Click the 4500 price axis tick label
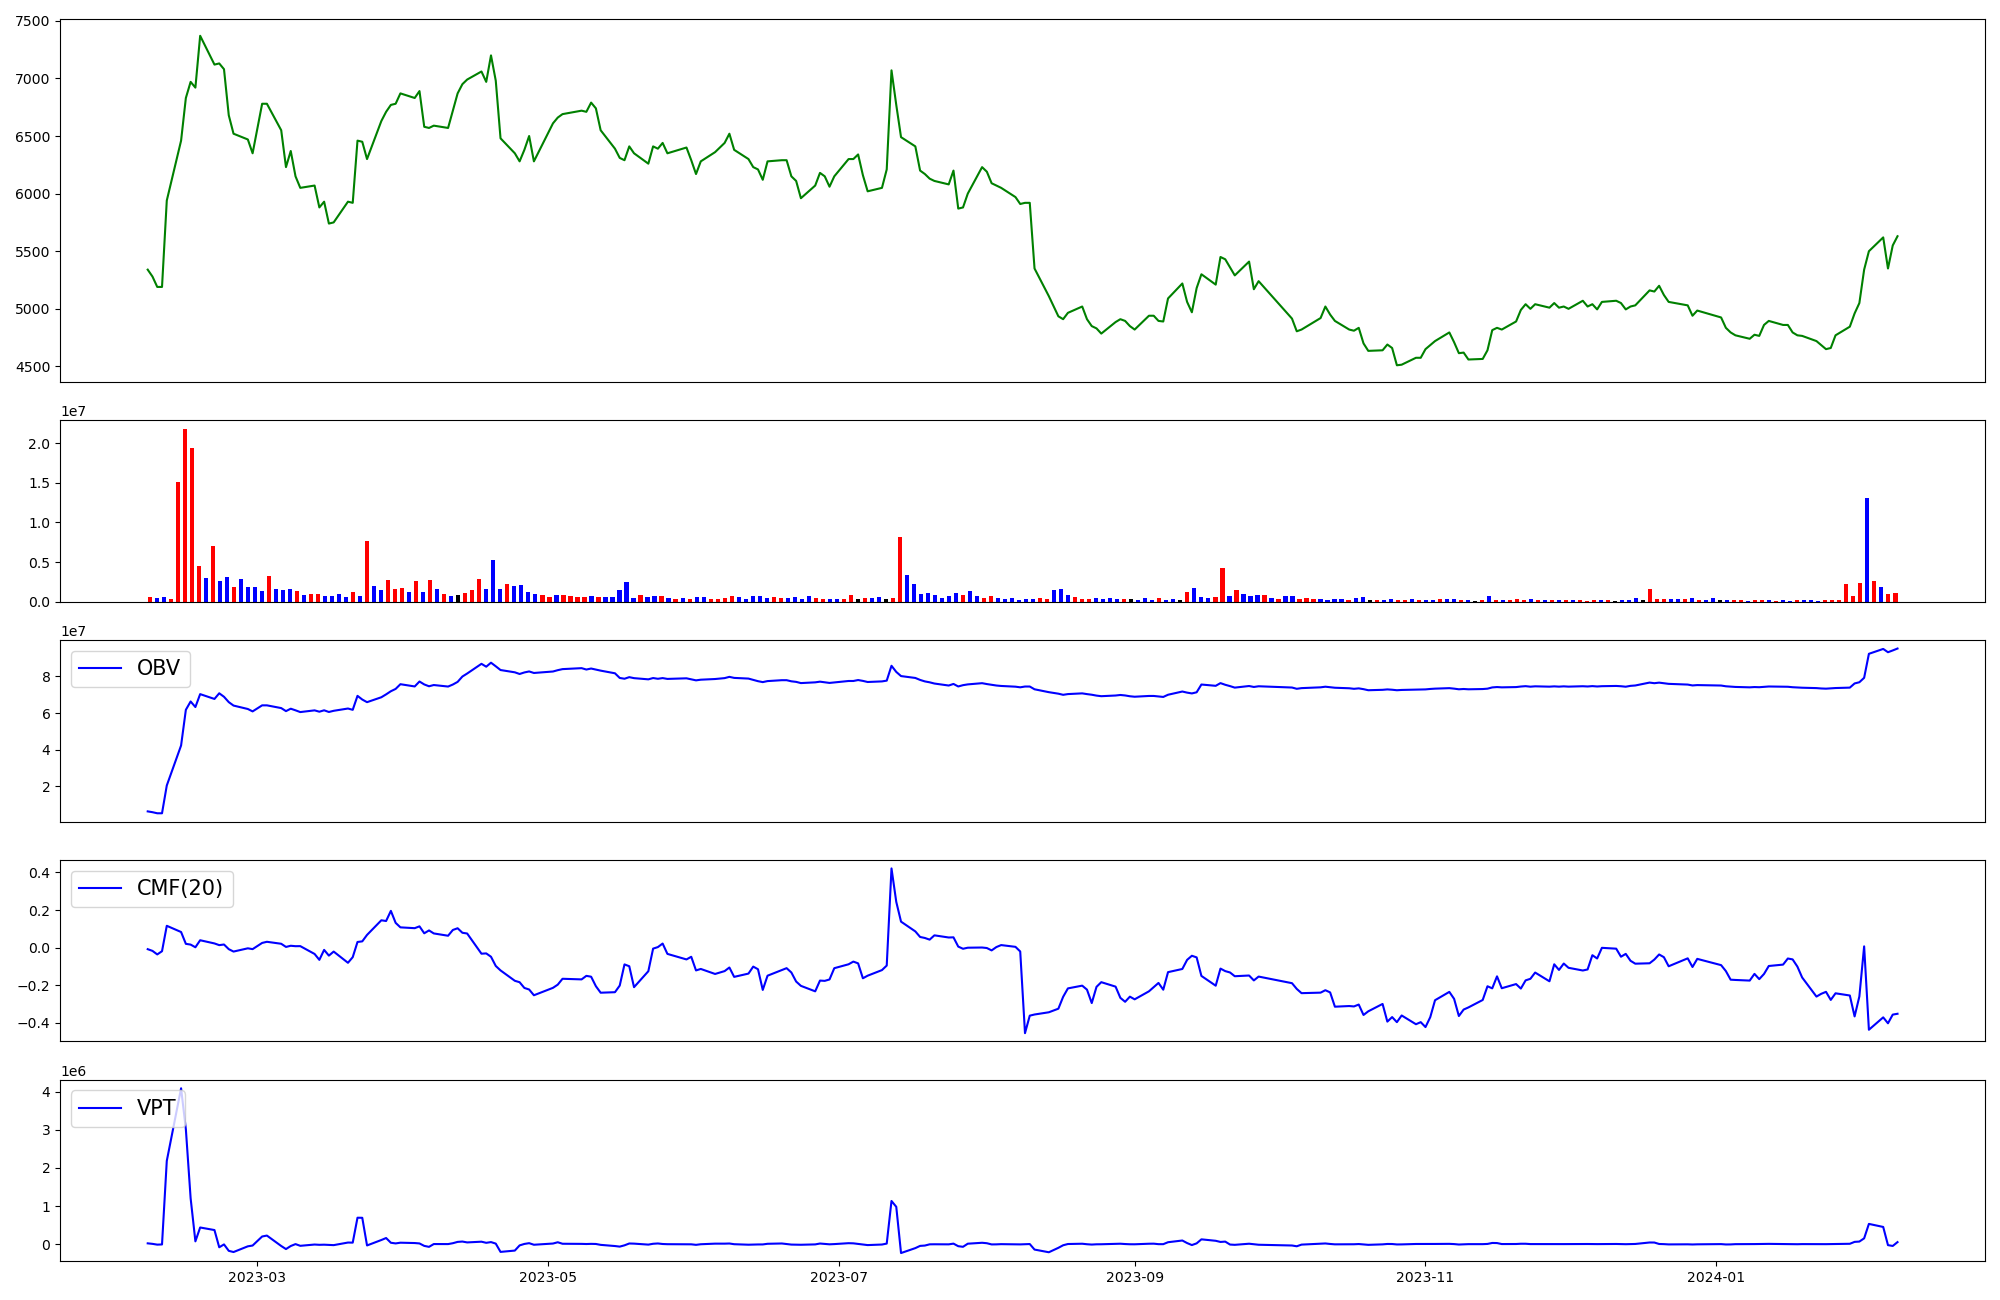The width and height of the screenshot is (2000, 1300). pyautogui.click(x=32, y=367)
